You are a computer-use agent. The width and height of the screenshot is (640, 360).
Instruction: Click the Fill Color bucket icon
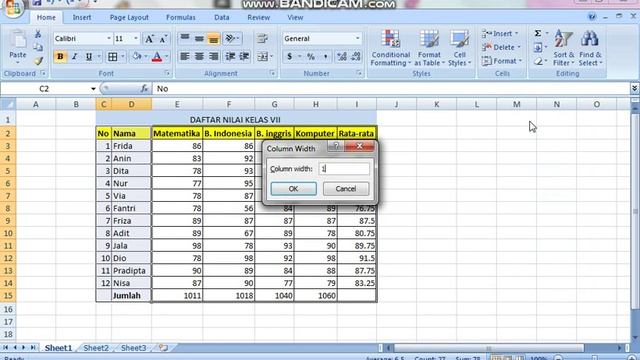tap(137, 56)
